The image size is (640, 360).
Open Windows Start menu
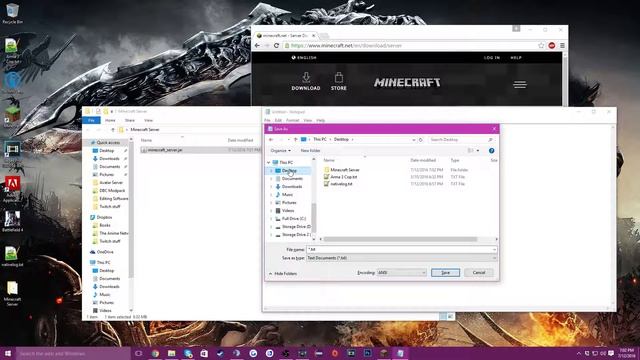pyautogui.click(x=8, y=353)
